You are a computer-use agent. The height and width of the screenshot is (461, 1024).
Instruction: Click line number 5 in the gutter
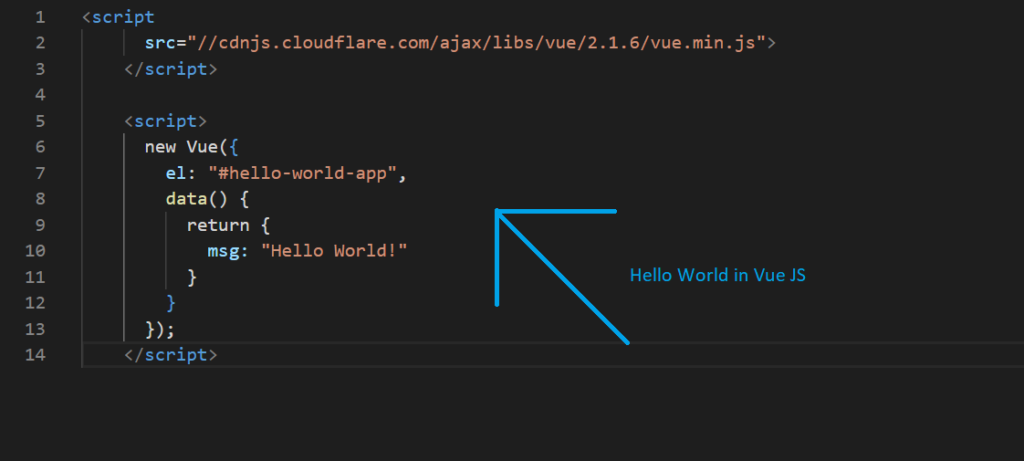click(40, 121)
